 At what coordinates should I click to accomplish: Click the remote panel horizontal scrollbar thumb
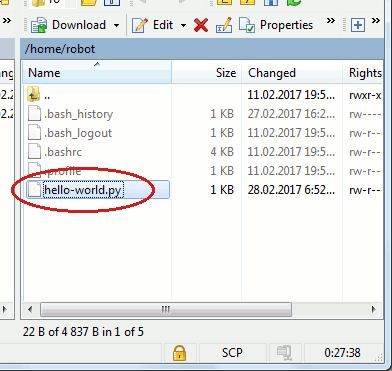coord(166,309)
